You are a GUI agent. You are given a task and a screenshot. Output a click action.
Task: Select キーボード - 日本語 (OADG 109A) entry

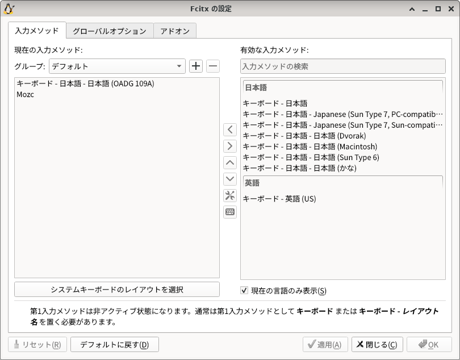[x=117, y=83]
